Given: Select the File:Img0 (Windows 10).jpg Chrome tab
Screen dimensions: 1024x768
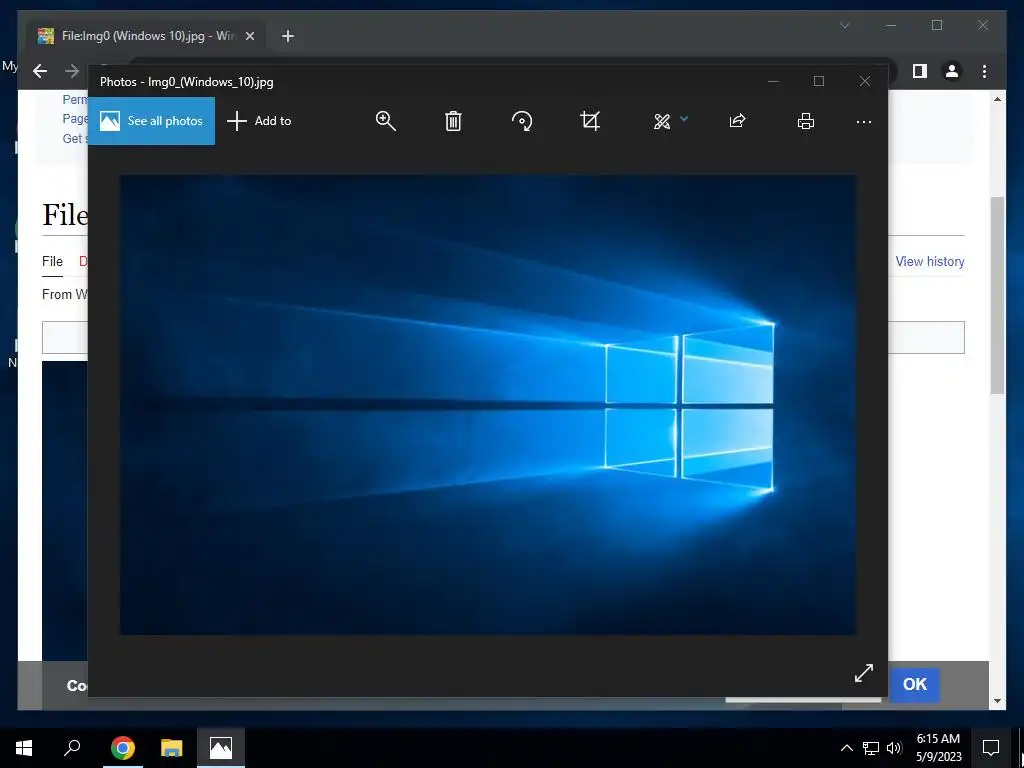Looking at the screenshot, I should (x=146, y=36).
